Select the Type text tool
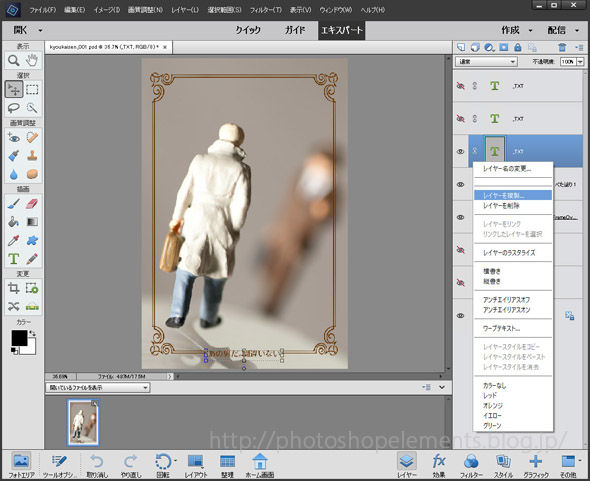Viewport: 590px width, 481px height. pyautogui.click(x=14, y=259)
